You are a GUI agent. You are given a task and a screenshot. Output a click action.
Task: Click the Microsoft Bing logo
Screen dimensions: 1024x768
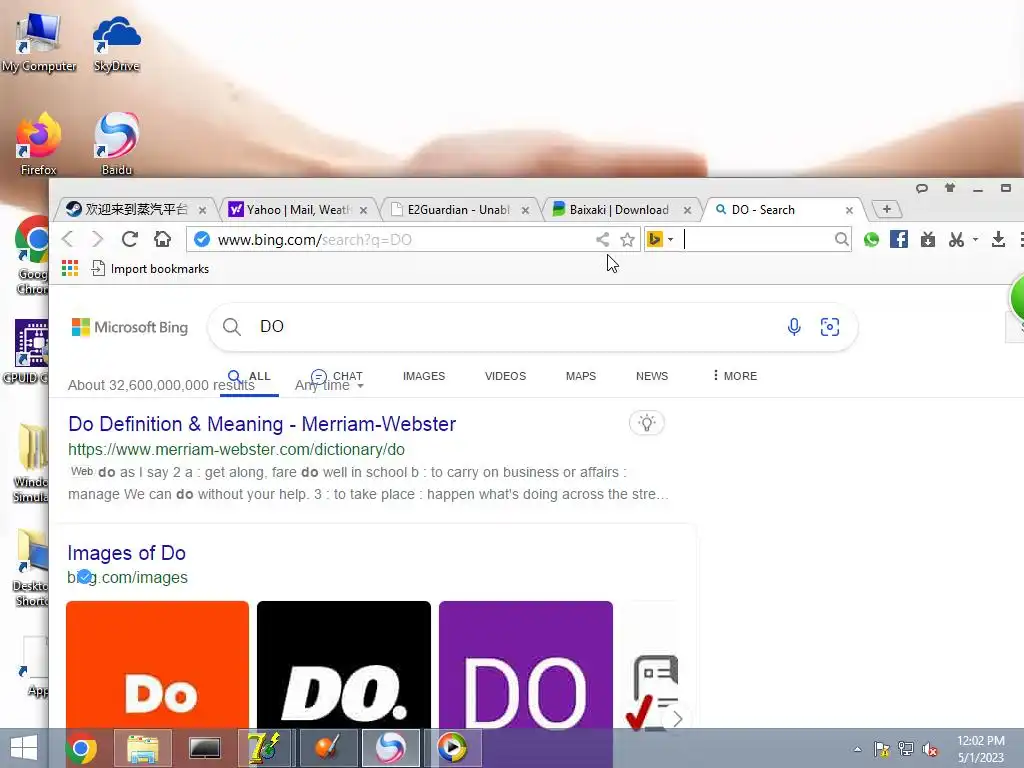pyautogui.click(x=129, y=327)
